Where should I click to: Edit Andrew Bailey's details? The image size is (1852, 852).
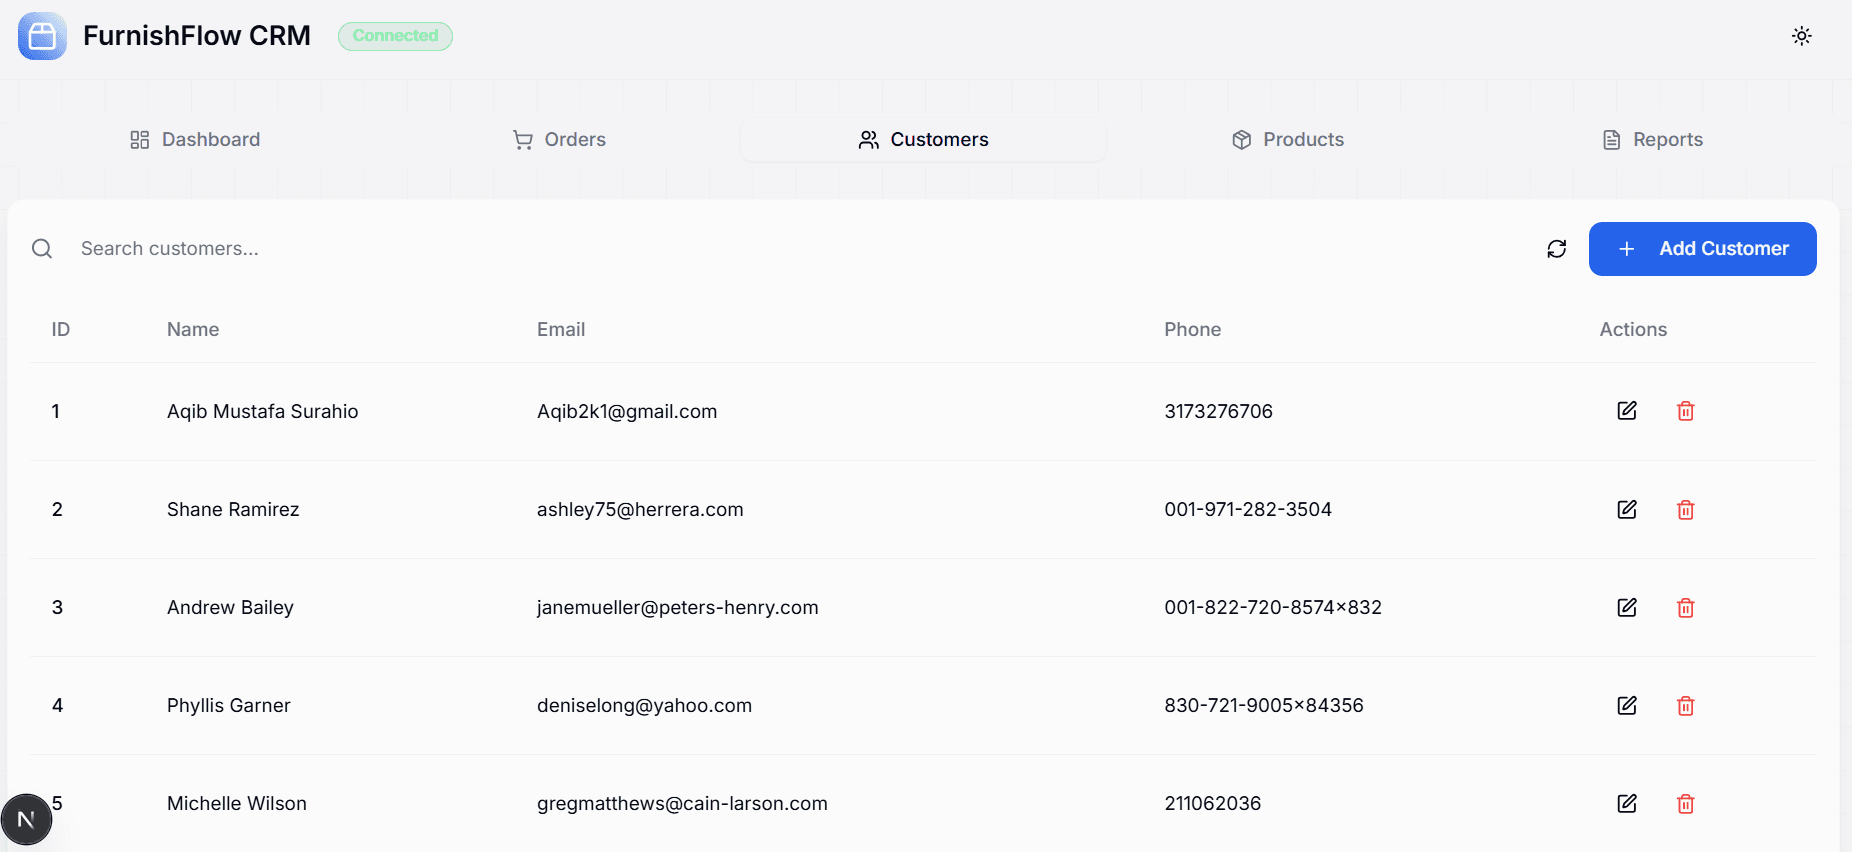point(1627,607)
